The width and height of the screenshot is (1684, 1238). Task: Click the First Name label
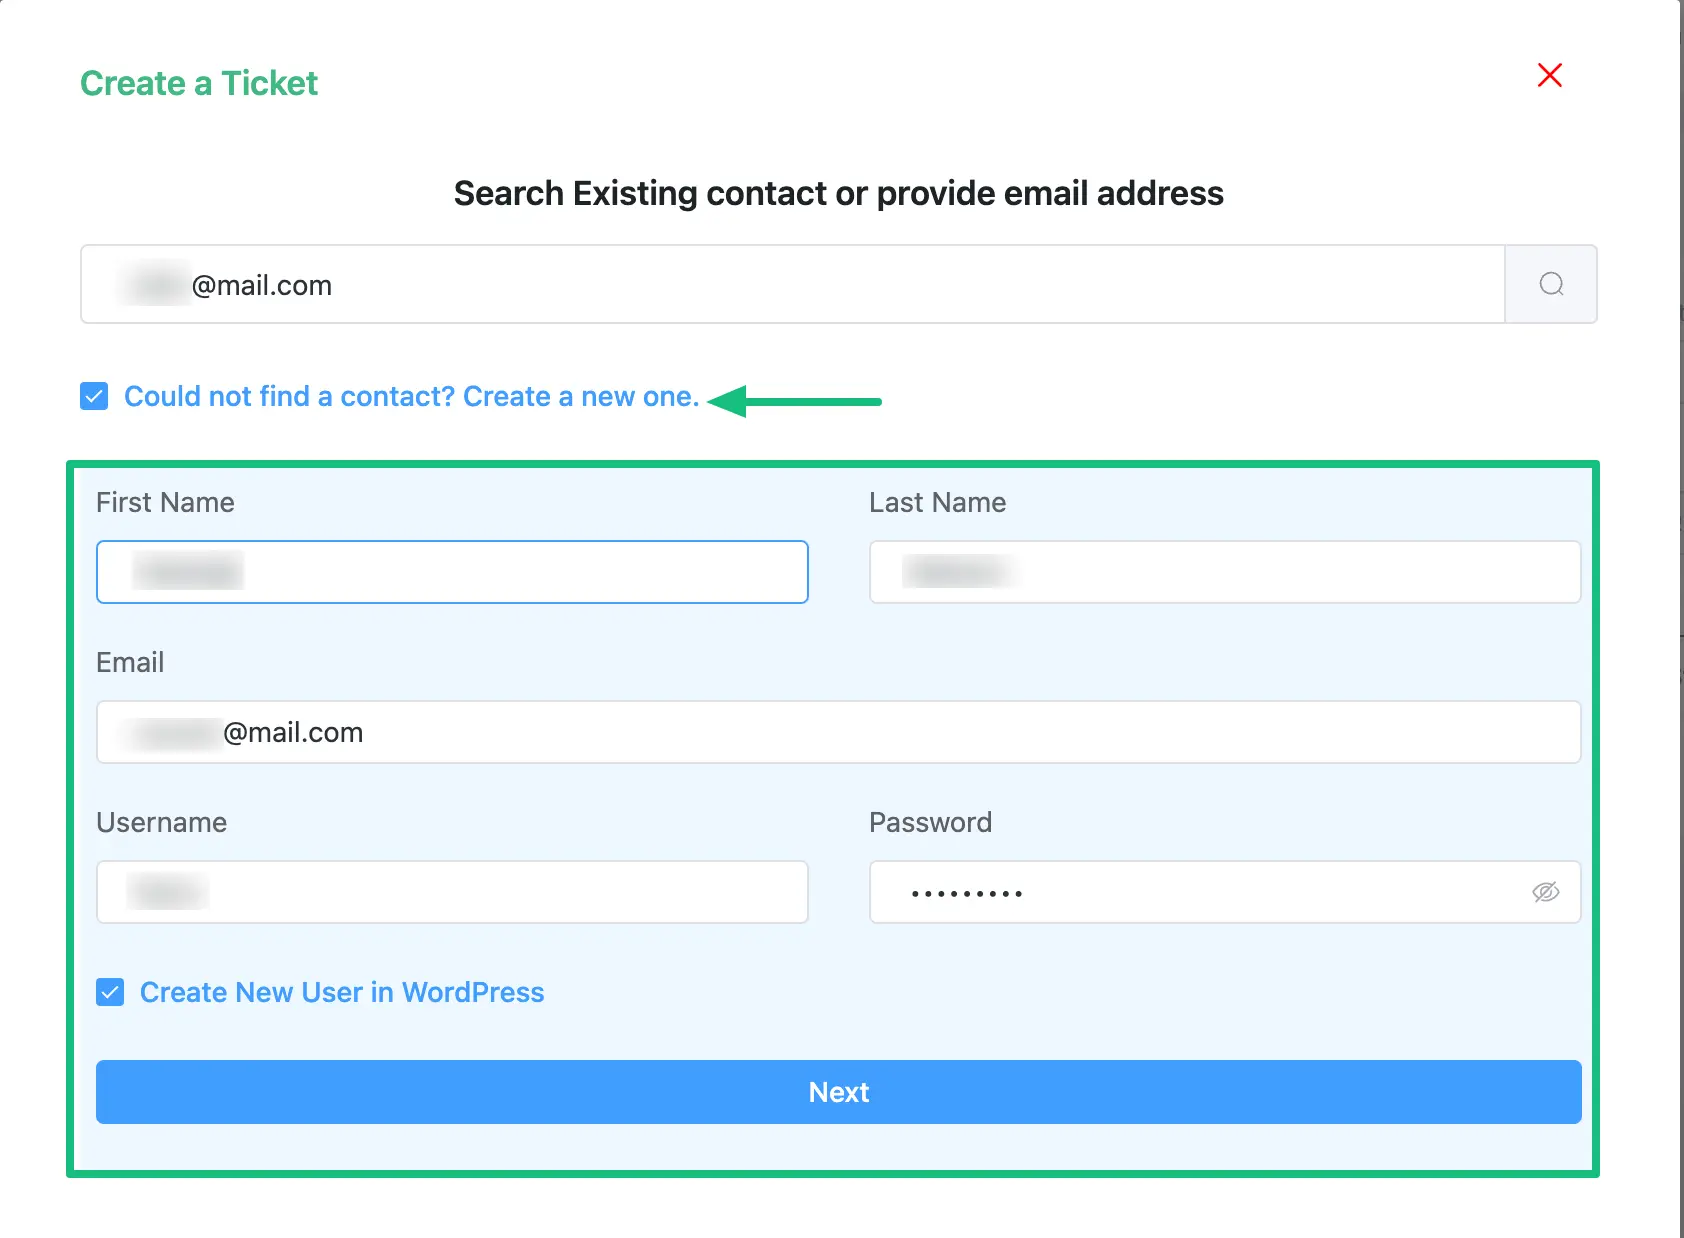coord(165,502)
